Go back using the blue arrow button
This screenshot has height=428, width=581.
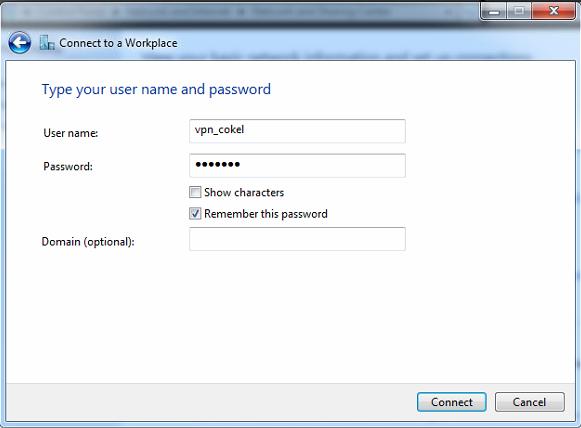pyautogui.click(x=19, y=43)
